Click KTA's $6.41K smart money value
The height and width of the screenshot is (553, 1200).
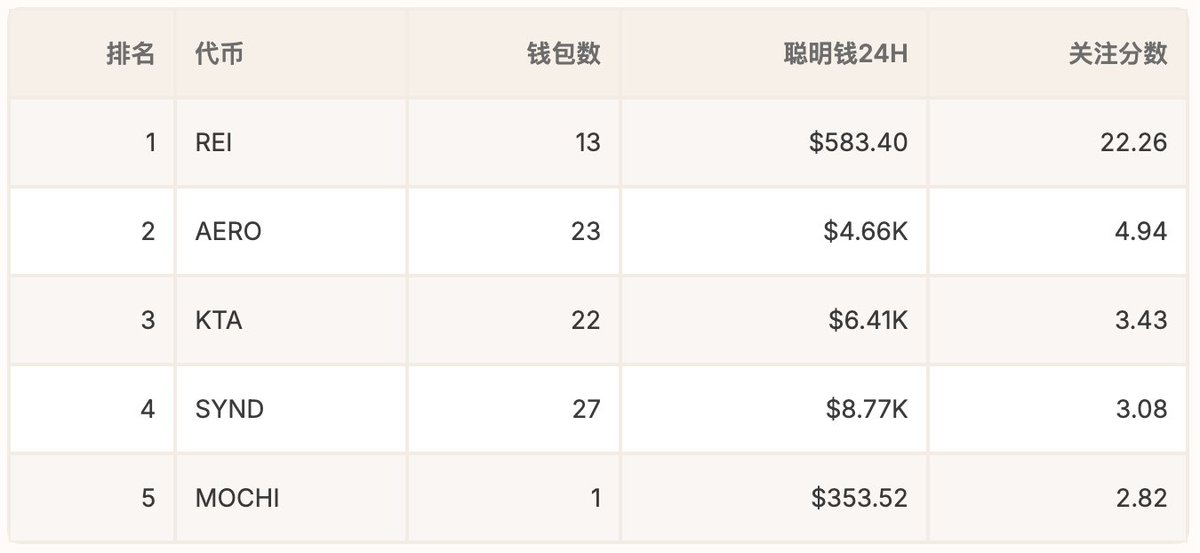[868, 320]
